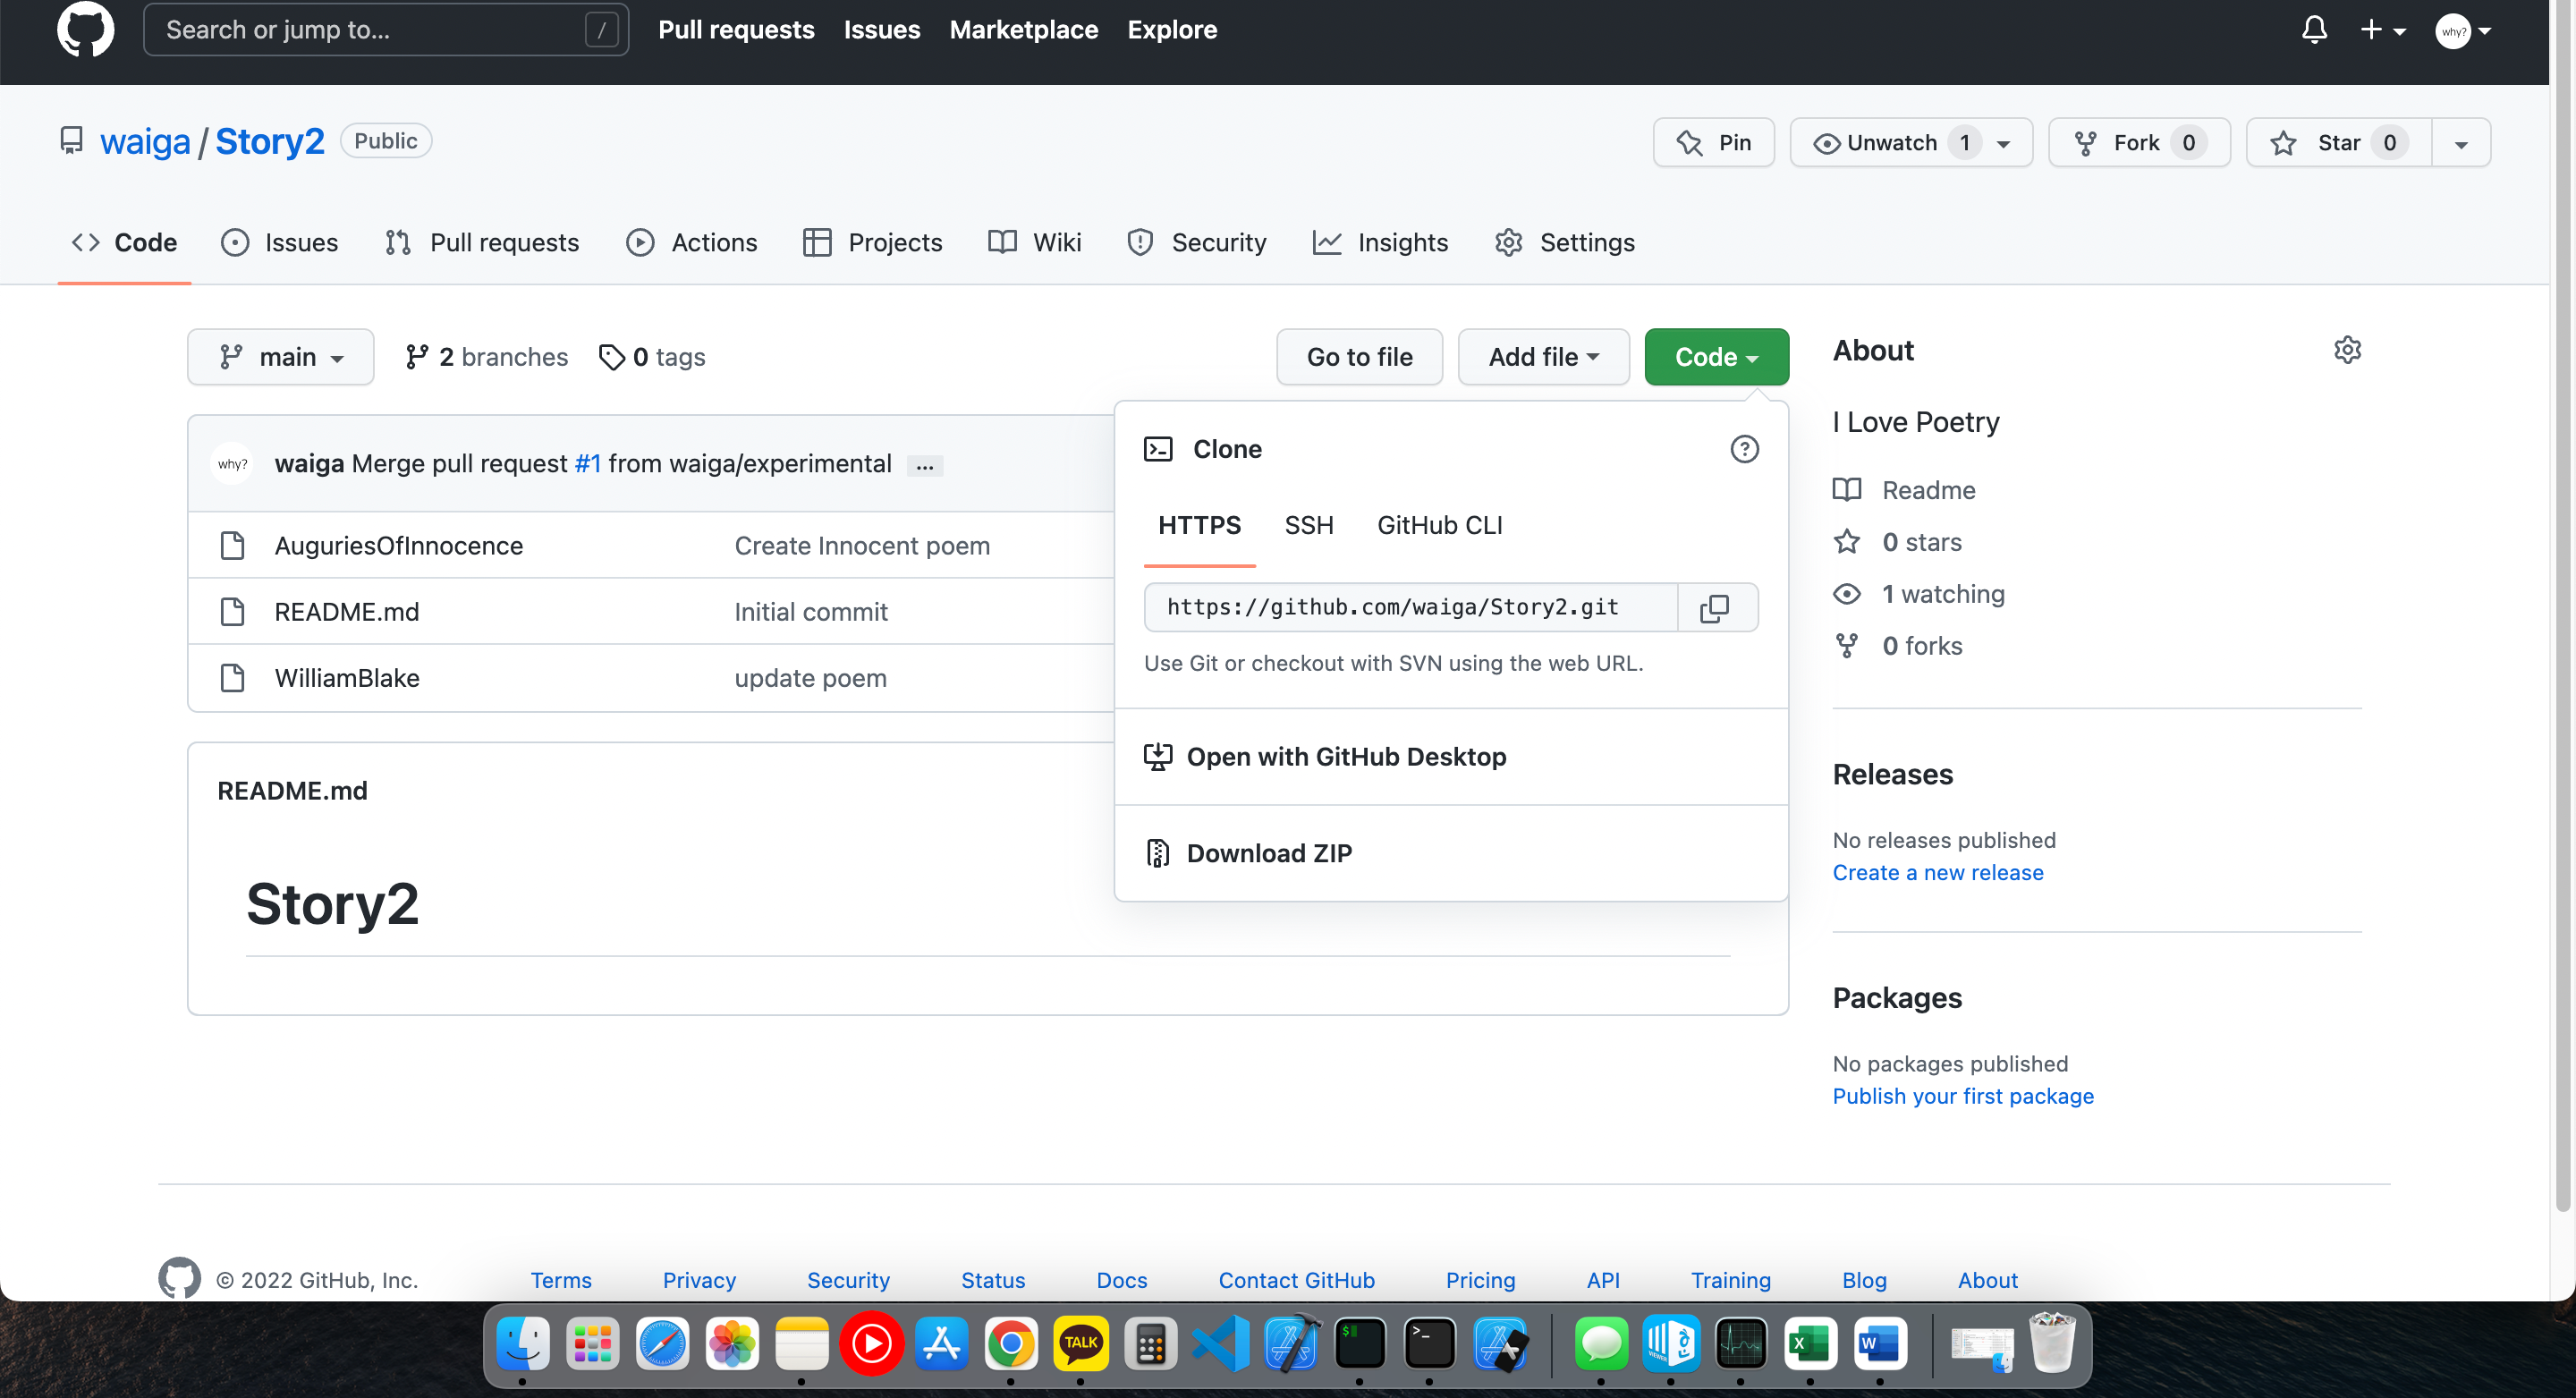This screenshot has height=1398, width=2576.
Task: Open Notes app from the dock
Action: click(802, 1344)
